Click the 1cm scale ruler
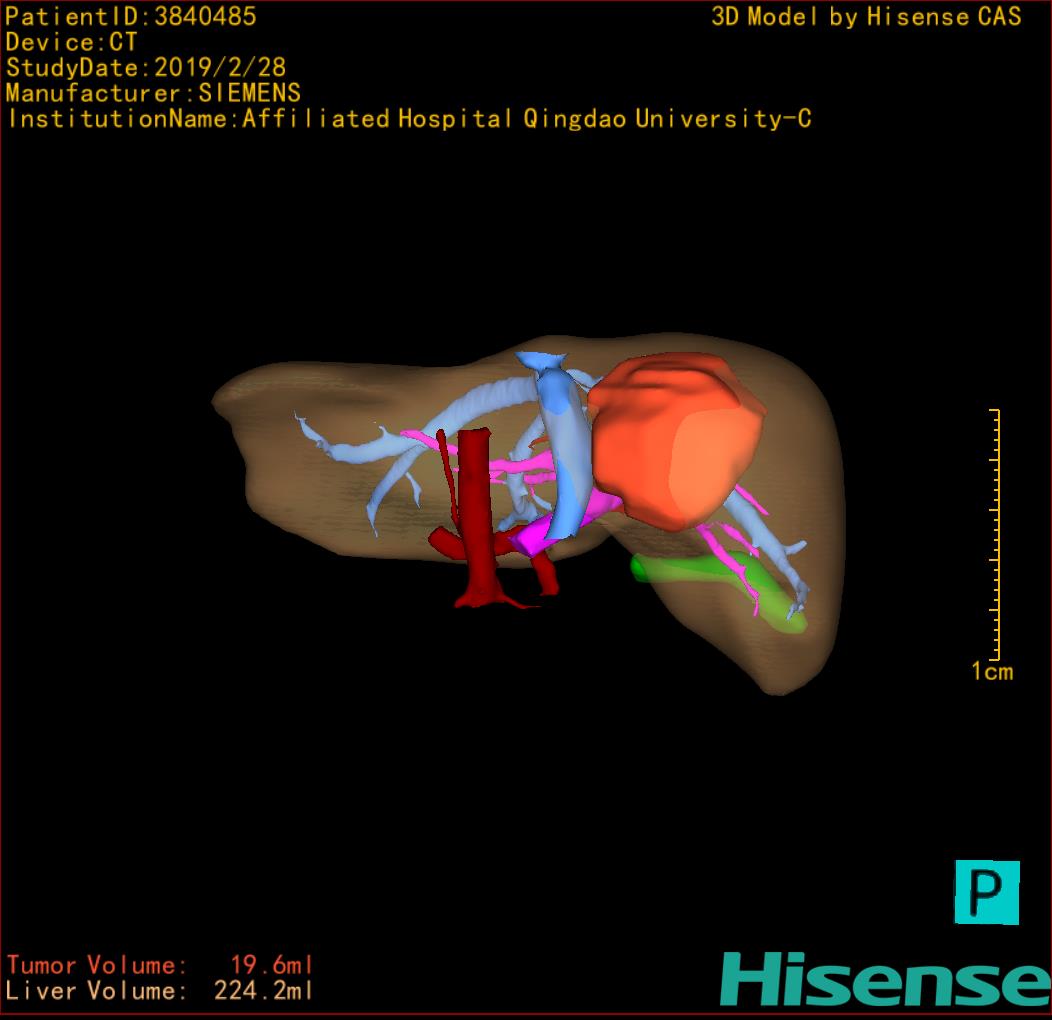 pos(996,534)
